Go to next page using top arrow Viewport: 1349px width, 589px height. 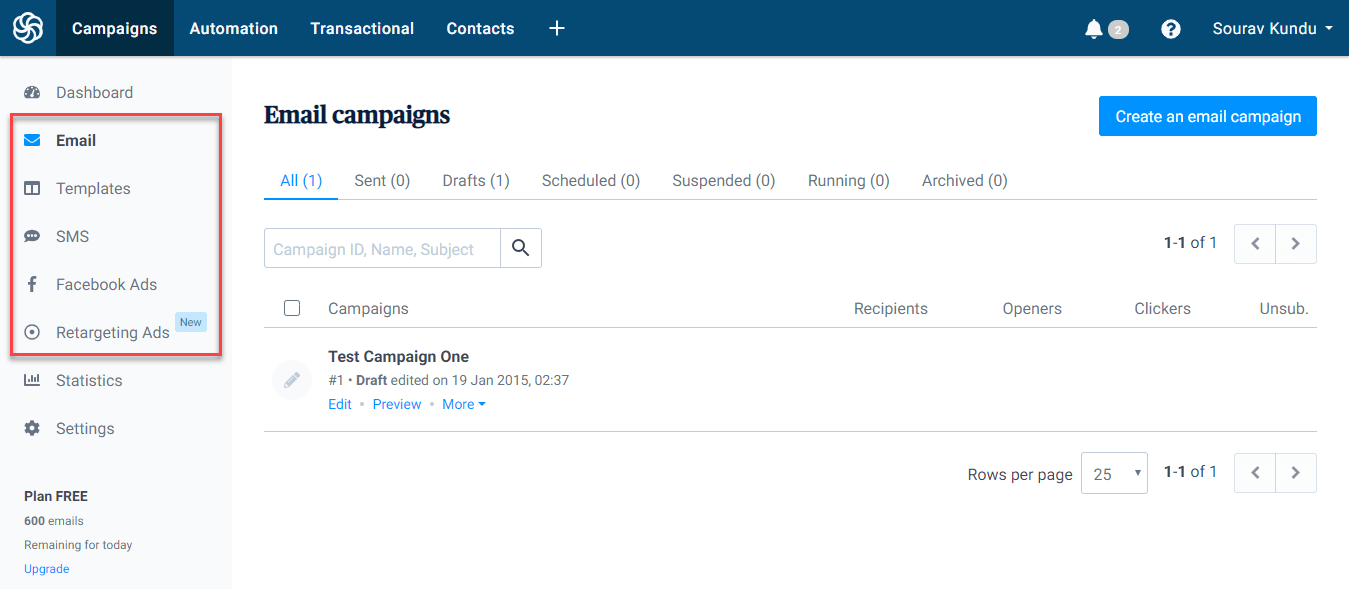coord(1296,243)
